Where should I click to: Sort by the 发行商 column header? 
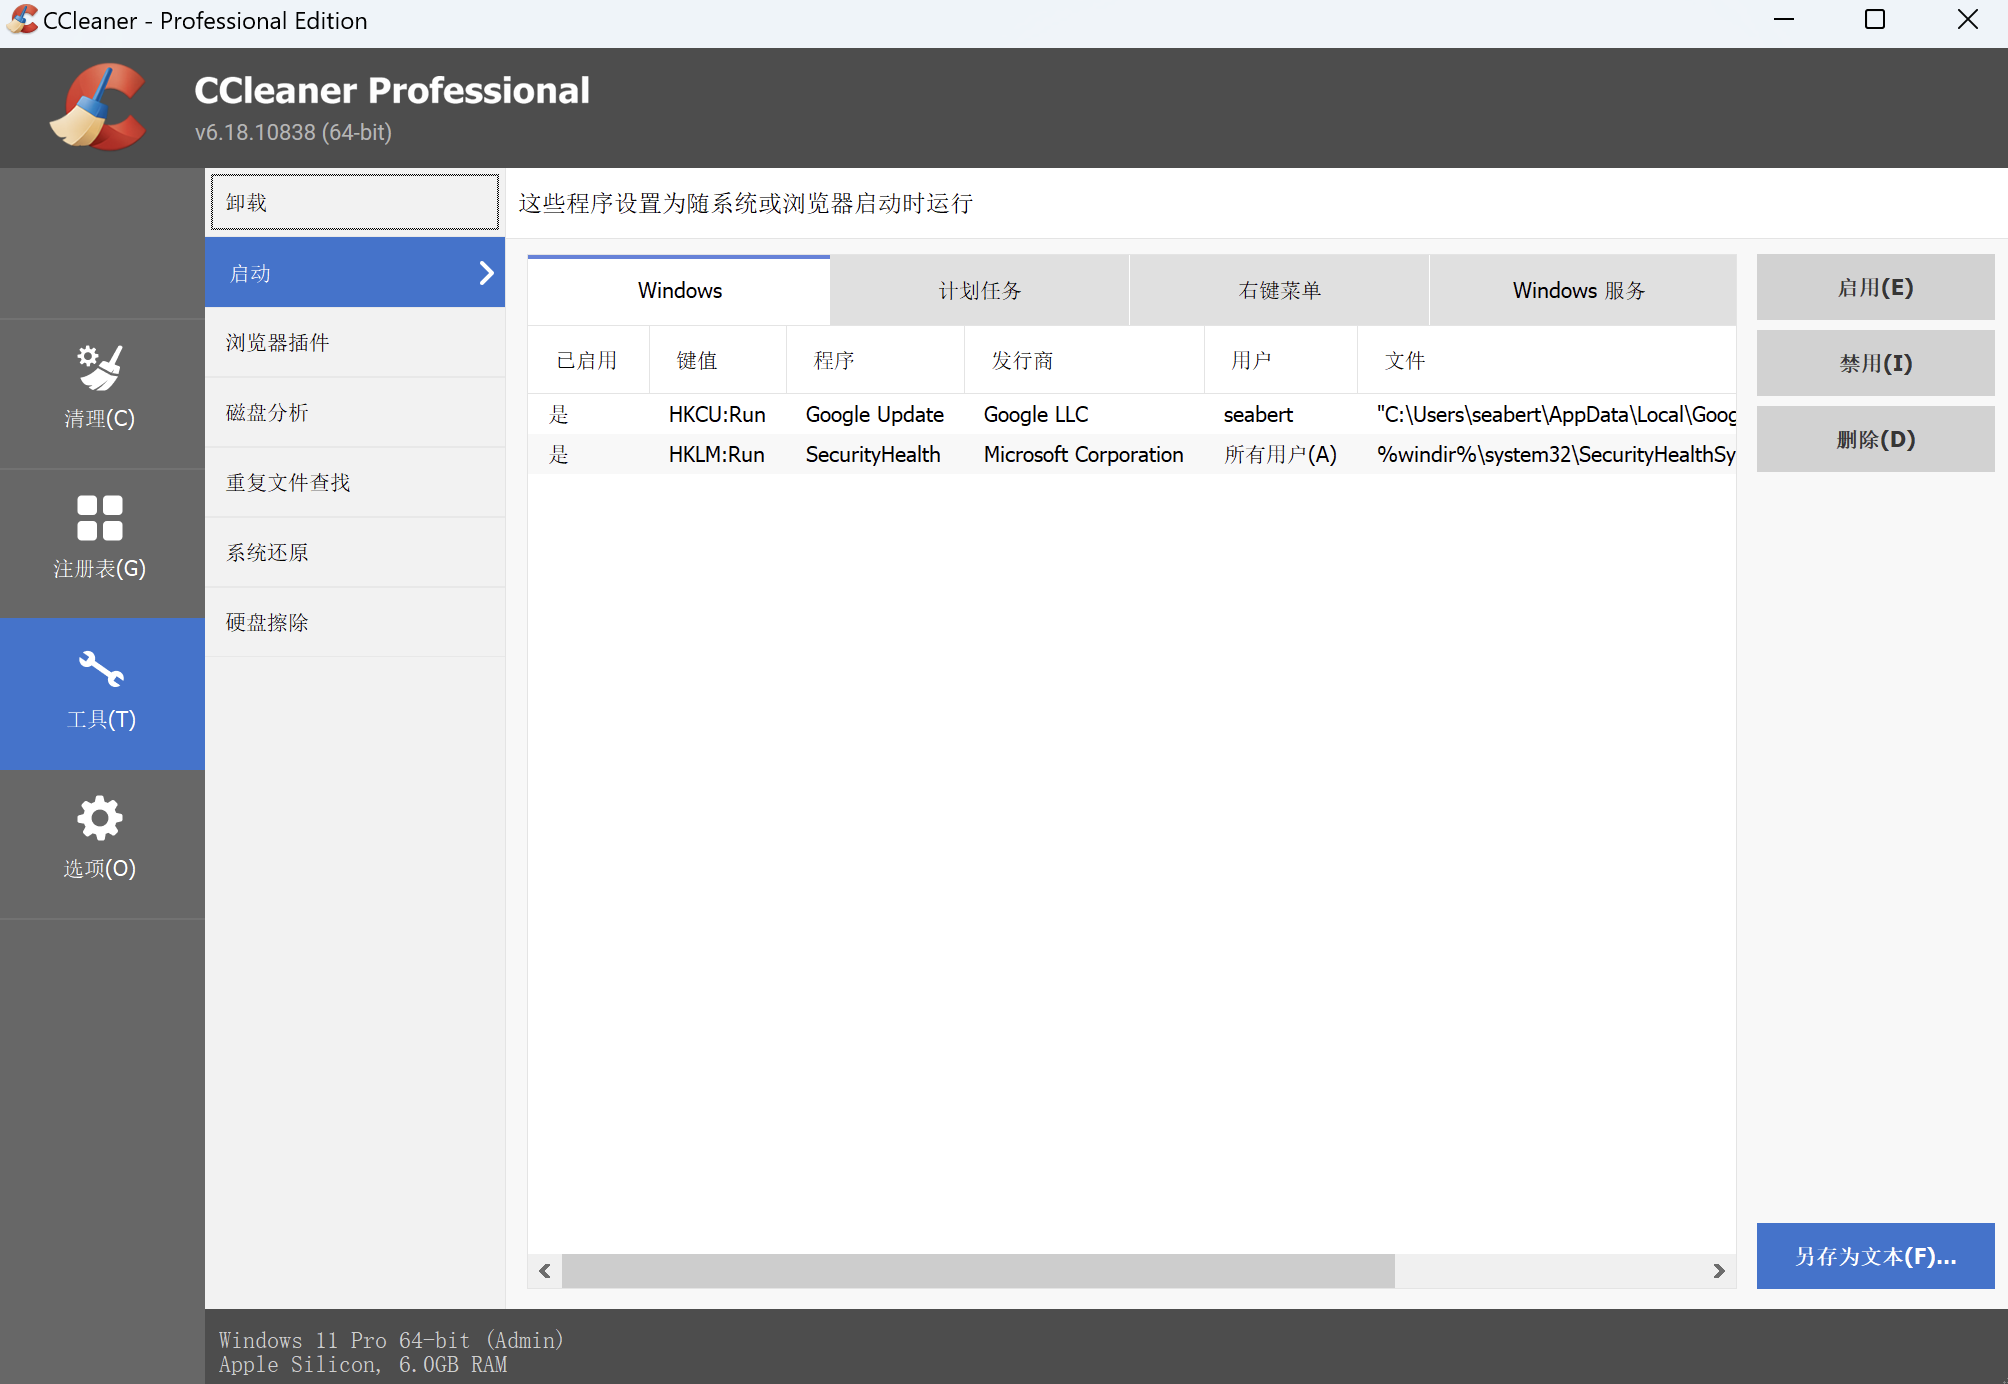pos(1084,360)
